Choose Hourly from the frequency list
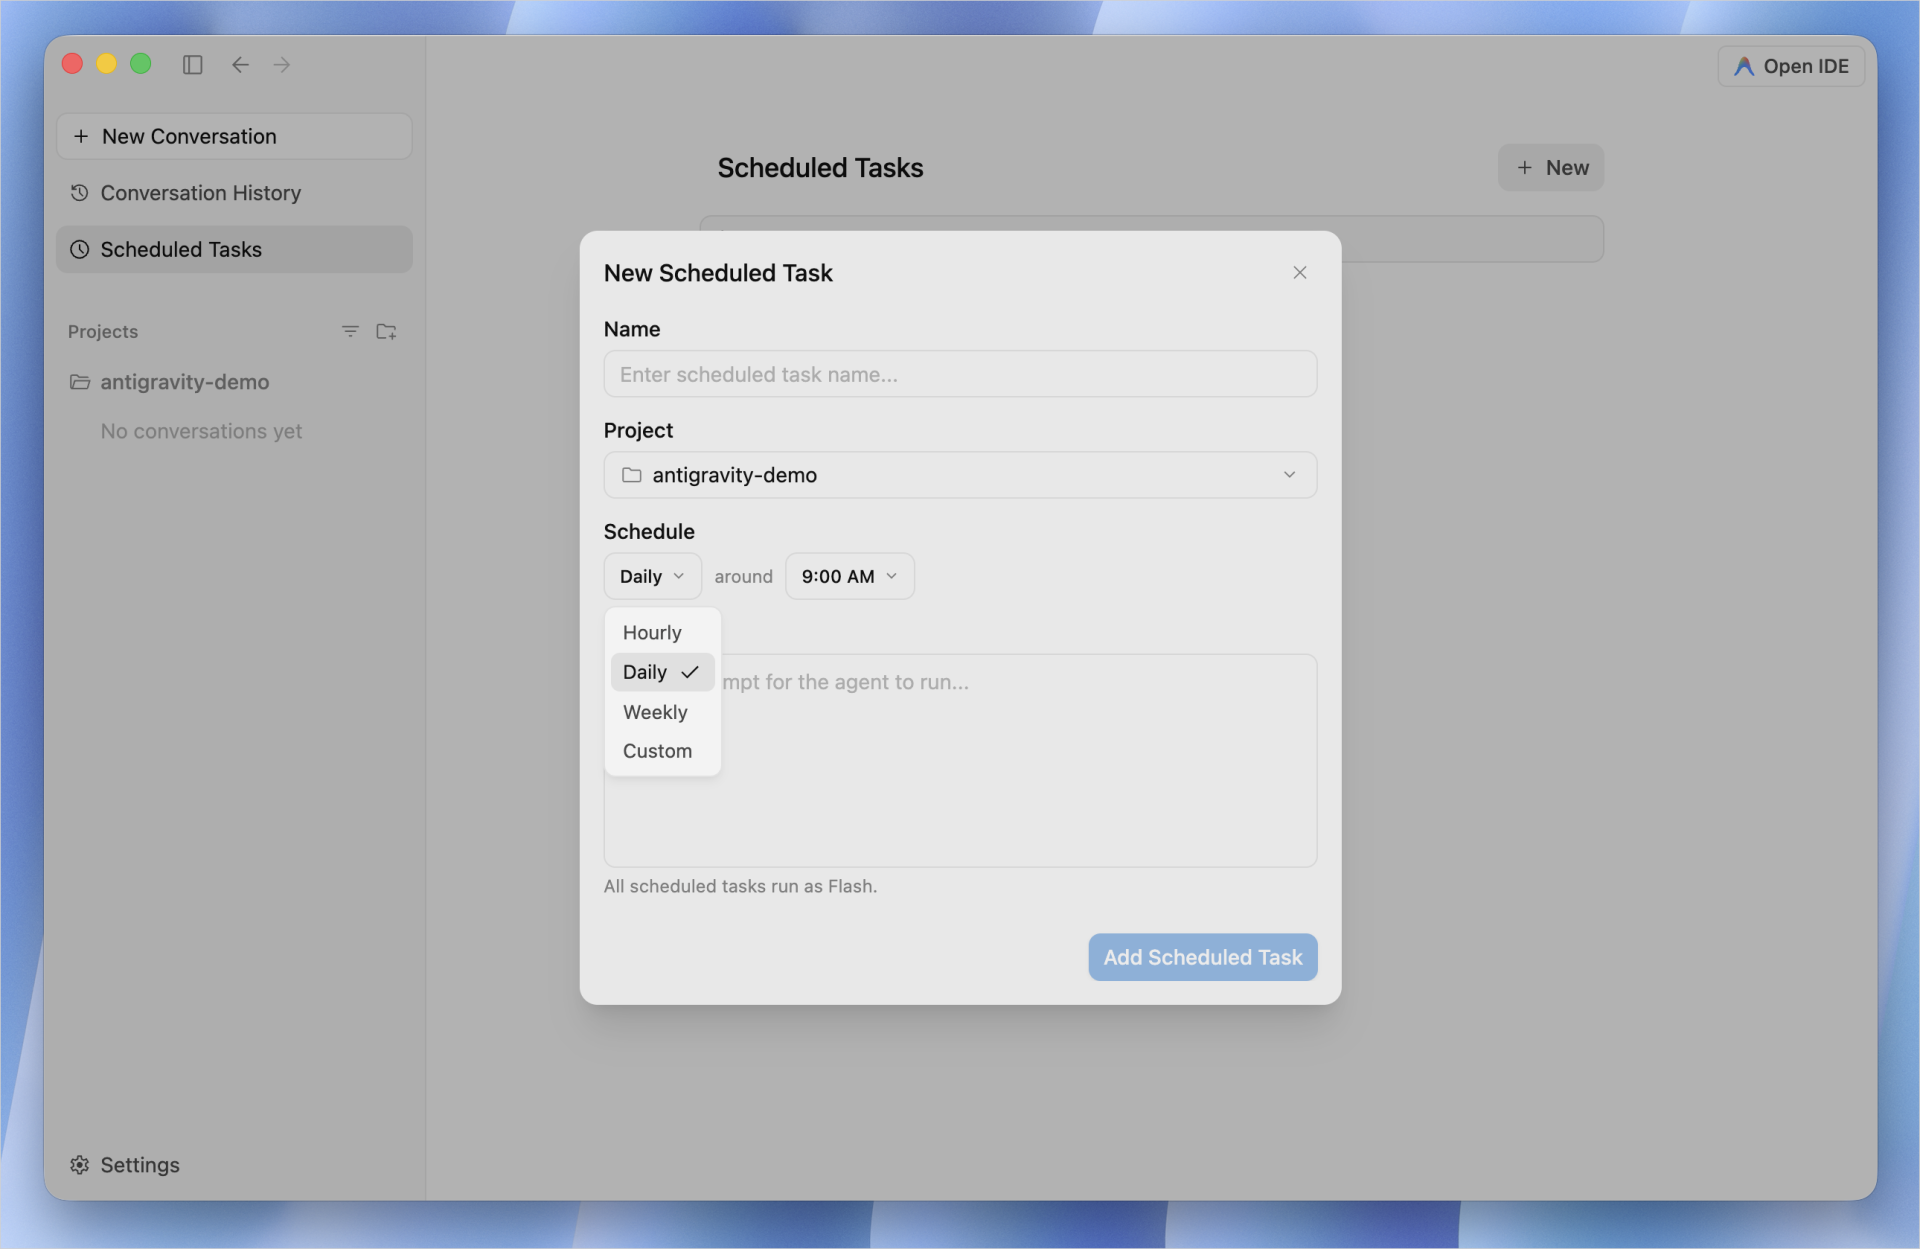The width and height of the screenshot is (1920, 1249). (662, 632)
